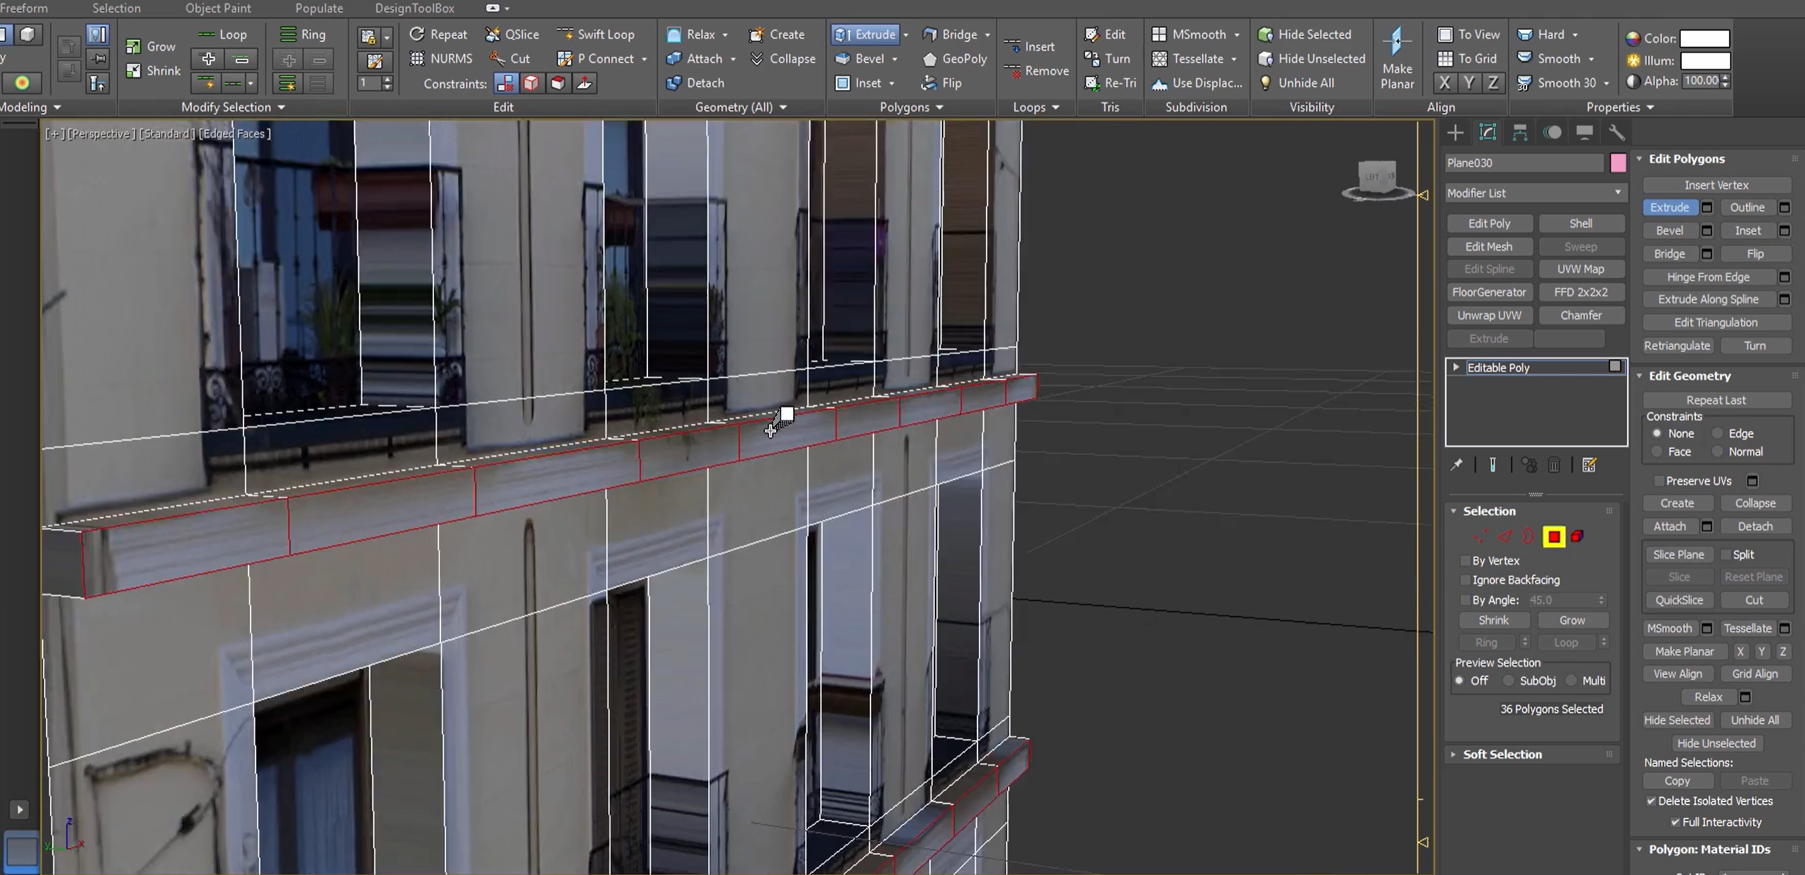The image size is (1805, 875).
Task: Open the Create command panel tab
Action: [x=1455, y=132]
